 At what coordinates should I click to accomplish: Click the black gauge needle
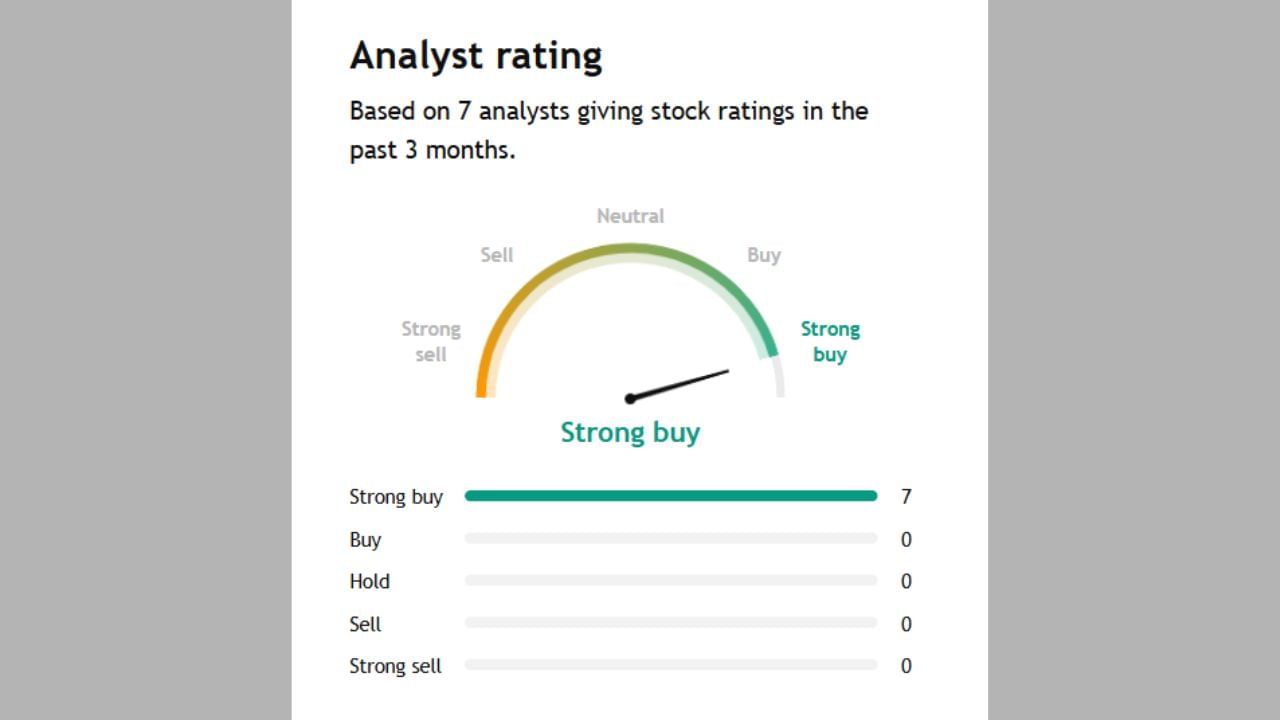pyautogui.click(x=680, y=385)
